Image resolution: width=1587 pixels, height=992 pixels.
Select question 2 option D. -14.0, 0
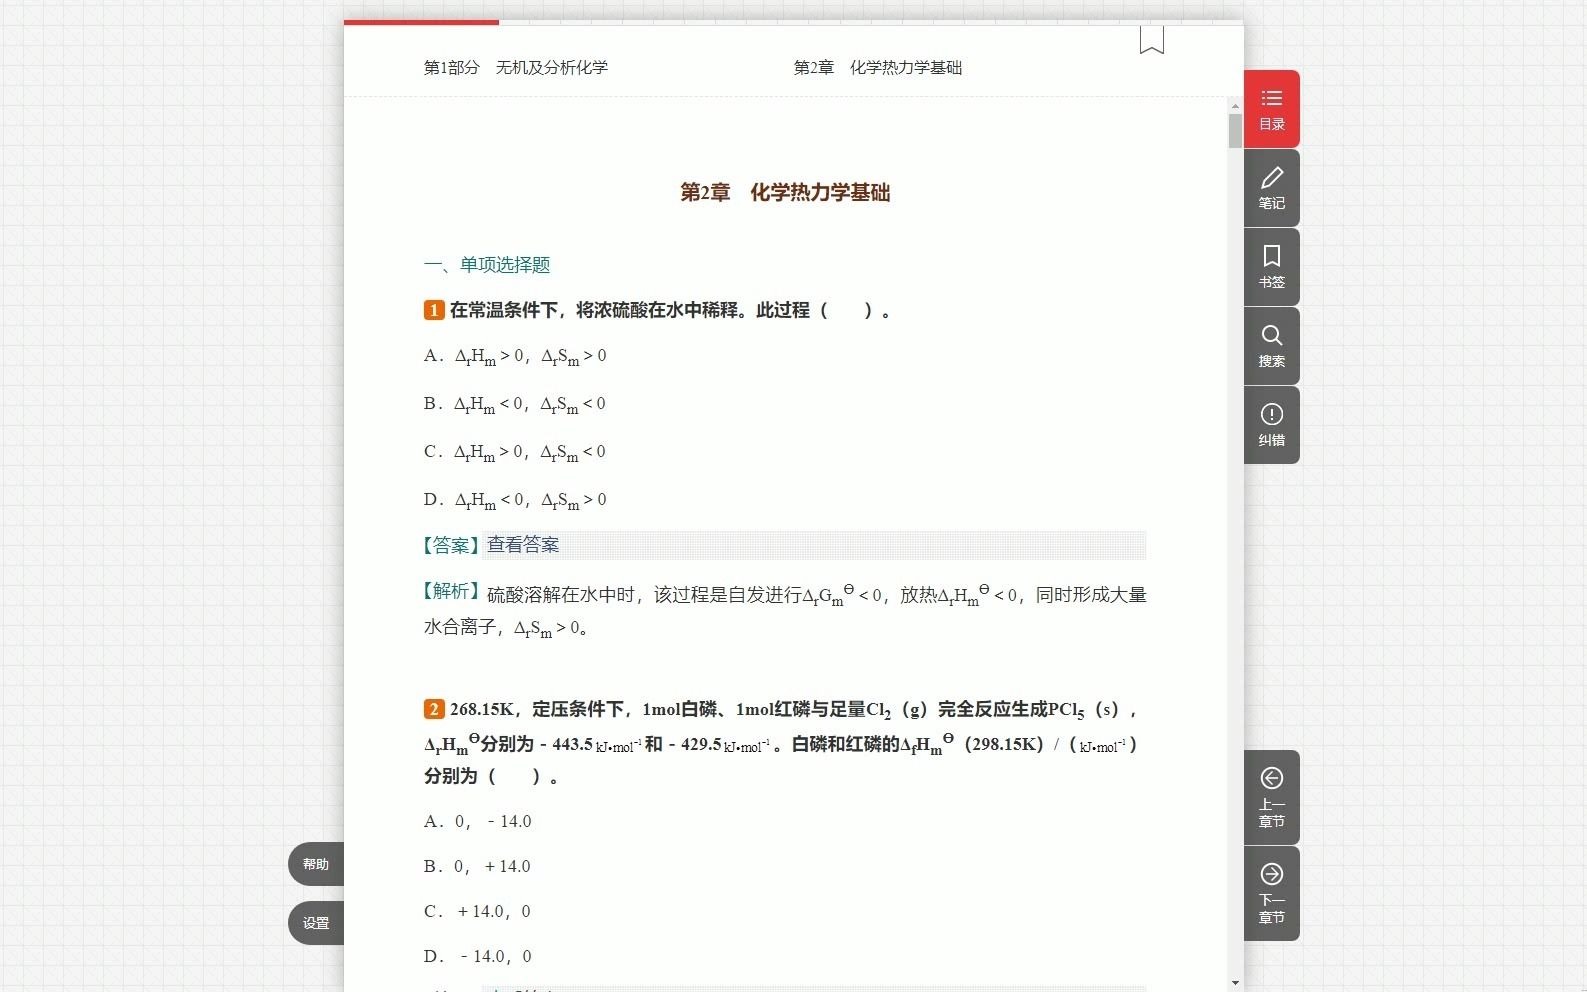(x=478, y=956)
